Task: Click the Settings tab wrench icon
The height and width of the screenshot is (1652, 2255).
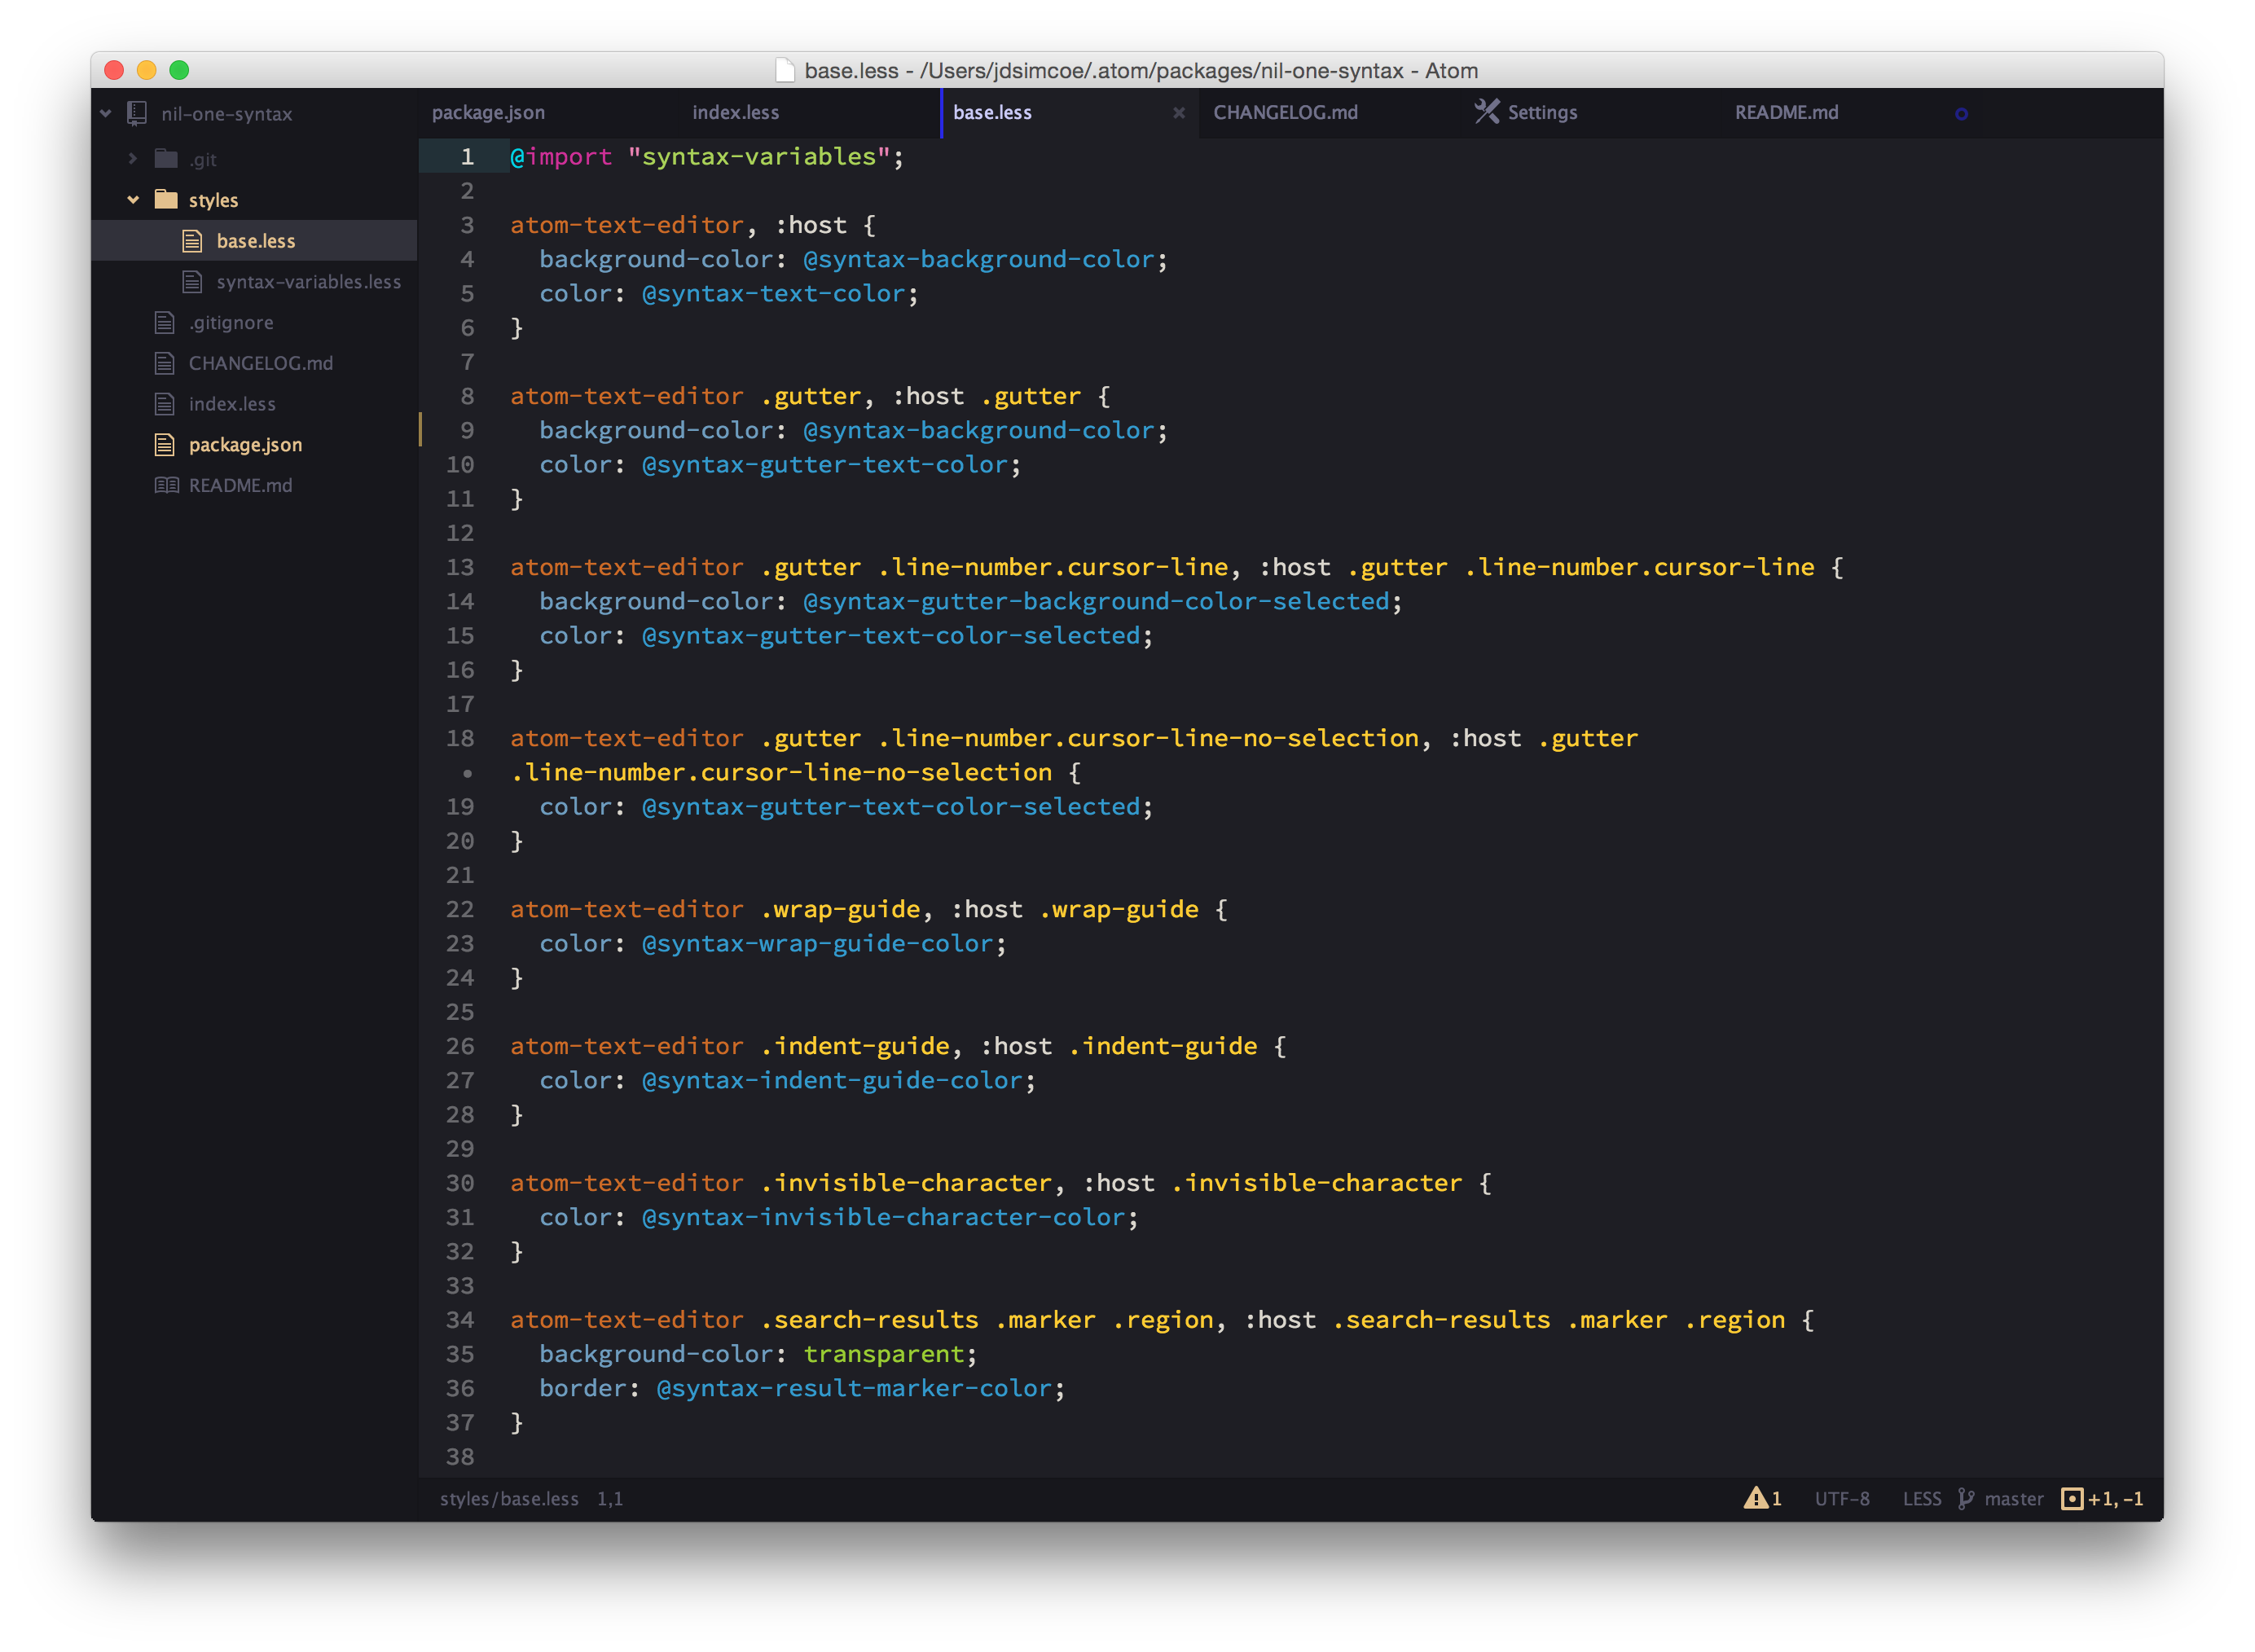Action: [1487, 112]
